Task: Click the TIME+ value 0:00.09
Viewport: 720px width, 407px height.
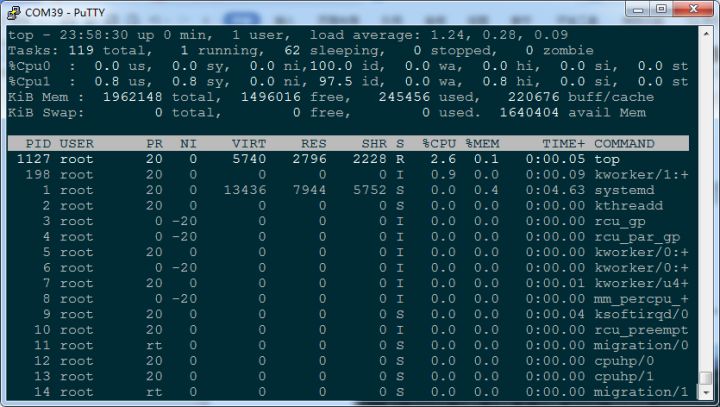Action: pyautogui.click(x=555, y=175)
